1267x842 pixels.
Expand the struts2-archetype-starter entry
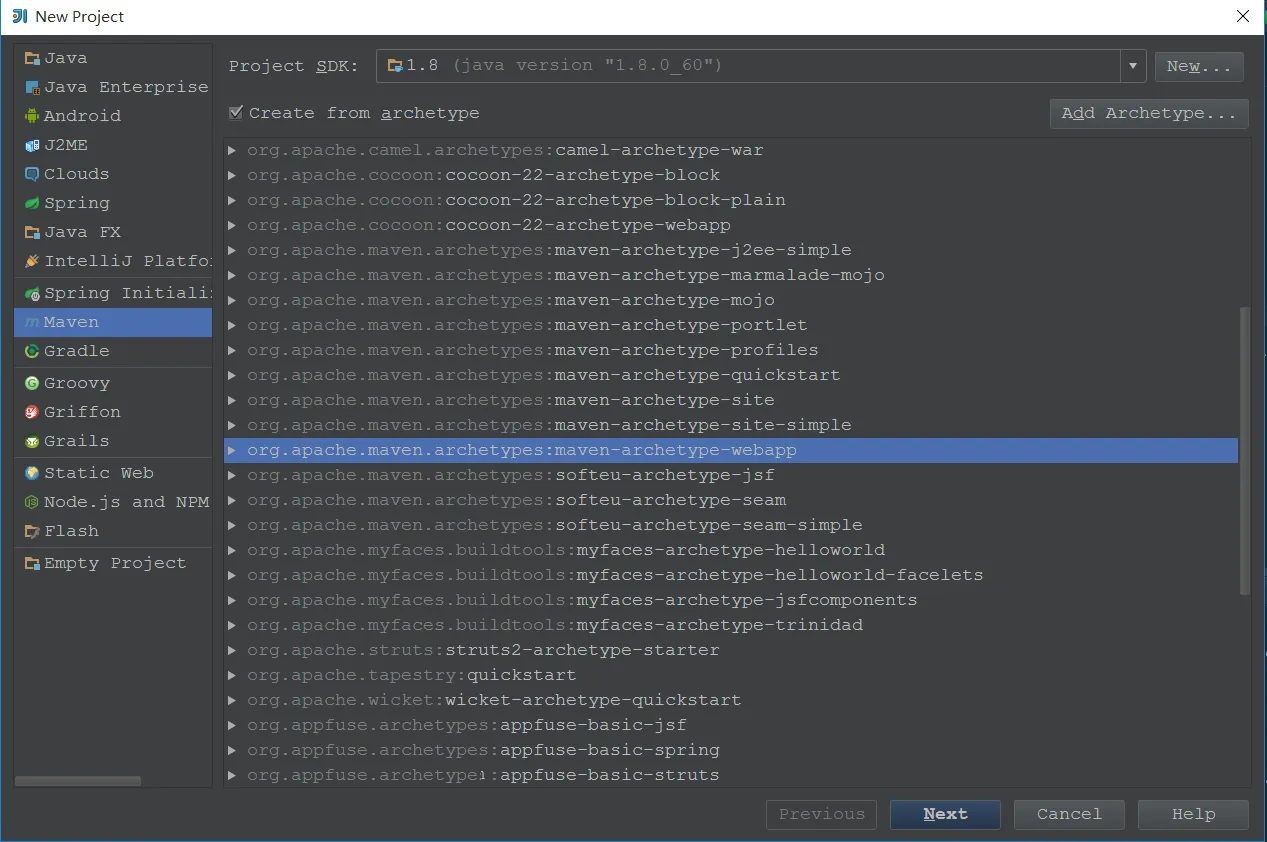pos(232,650)
